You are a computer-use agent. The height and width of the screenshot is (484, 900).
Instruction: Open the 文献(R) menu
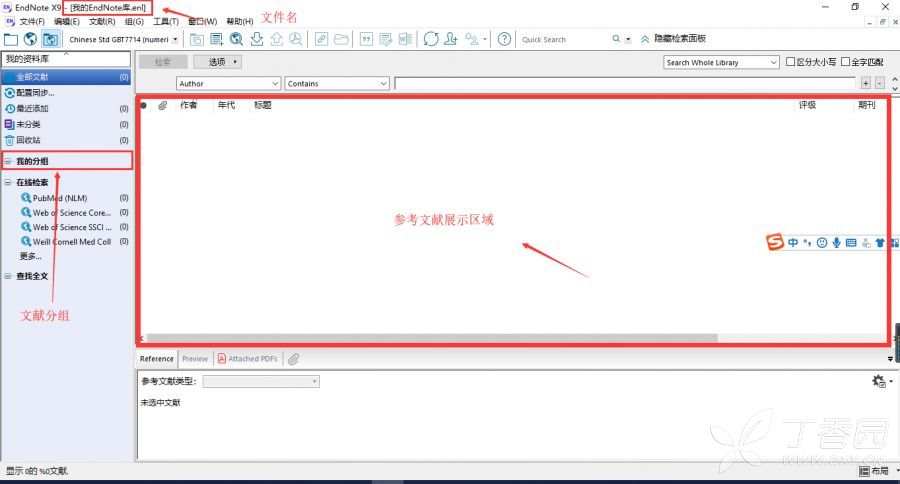pos(102,21)
